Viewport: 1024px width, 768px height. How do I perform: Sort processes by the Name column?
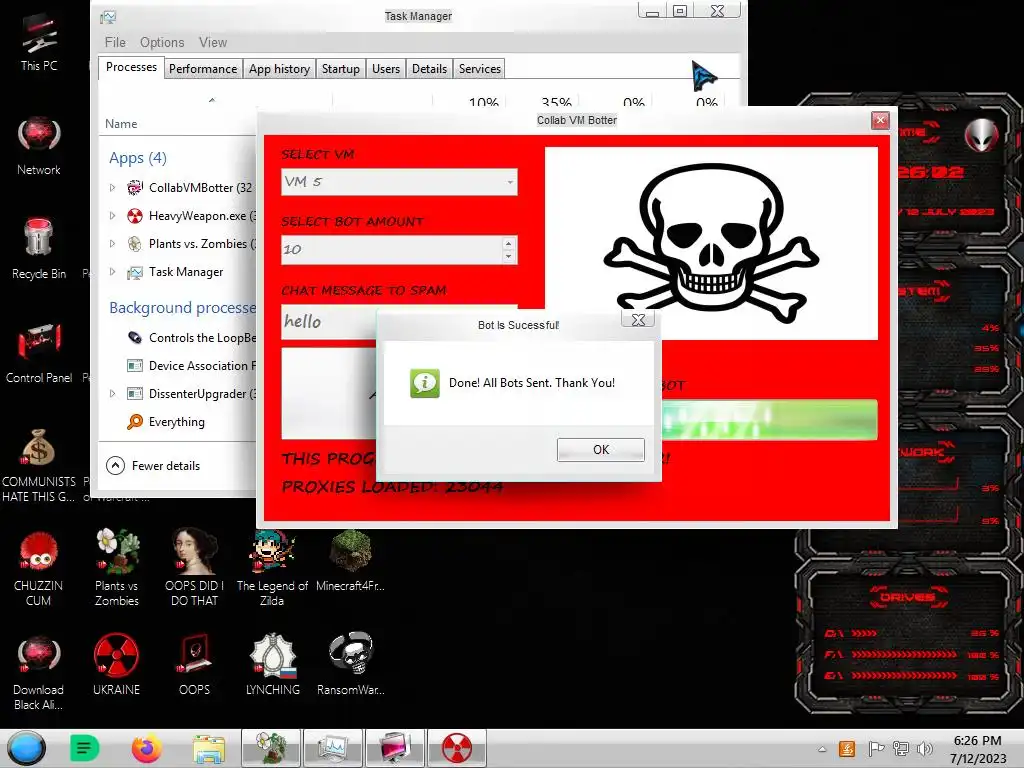[121, 123]
